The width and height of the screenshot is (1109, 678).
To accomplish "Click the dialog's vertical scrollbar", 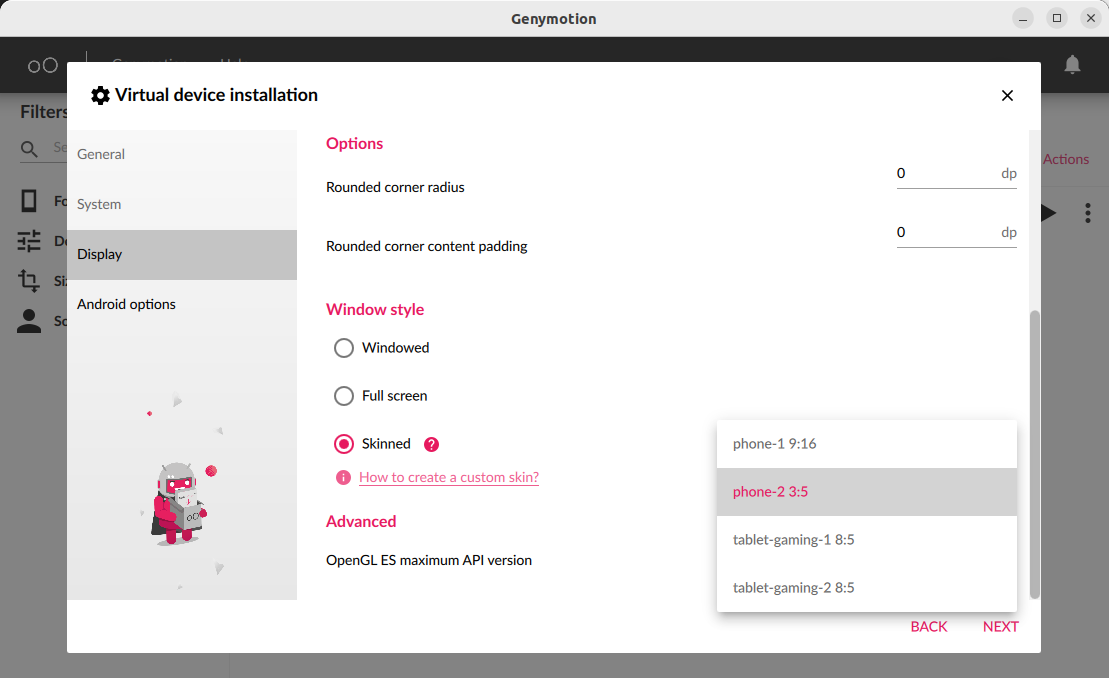I will [1034, 454].
